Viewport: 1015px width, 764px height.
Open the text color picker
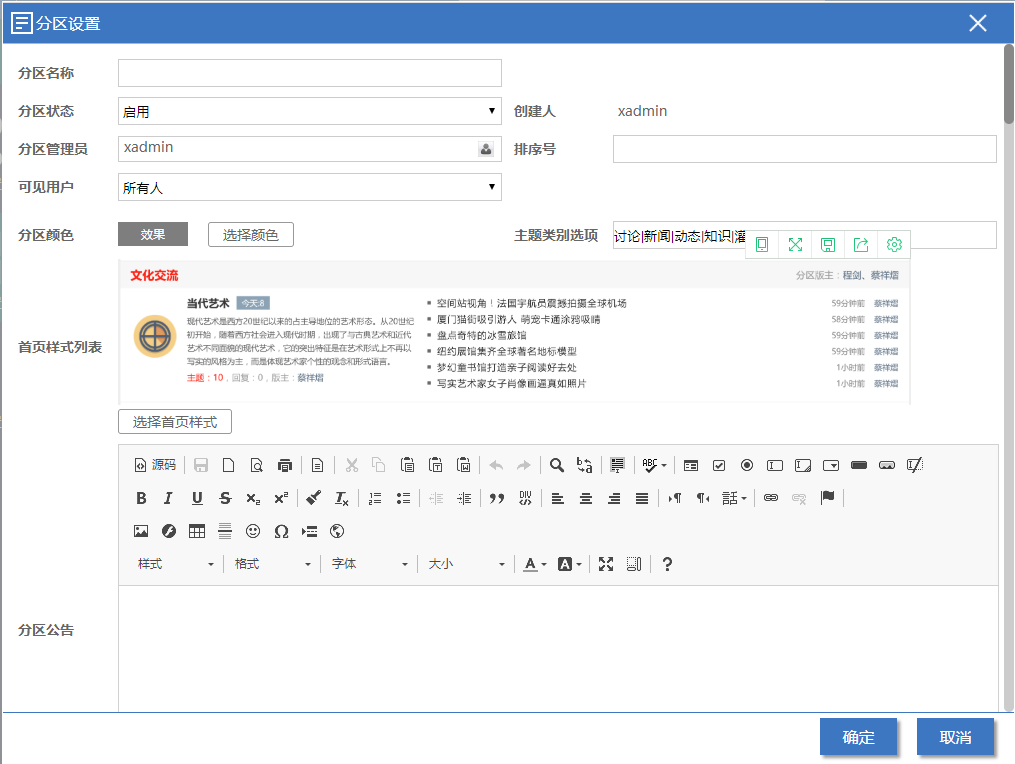click(535, 564)
